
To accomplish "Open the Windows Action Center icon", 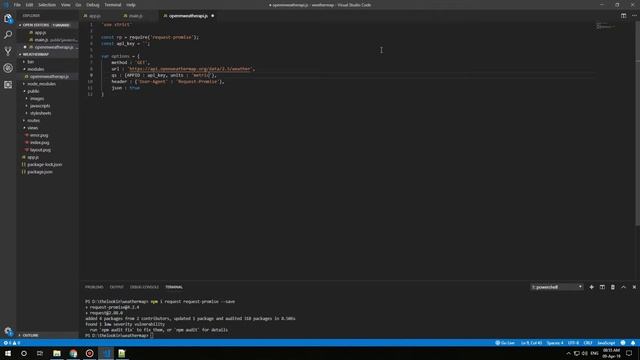I will click(629, 353).
